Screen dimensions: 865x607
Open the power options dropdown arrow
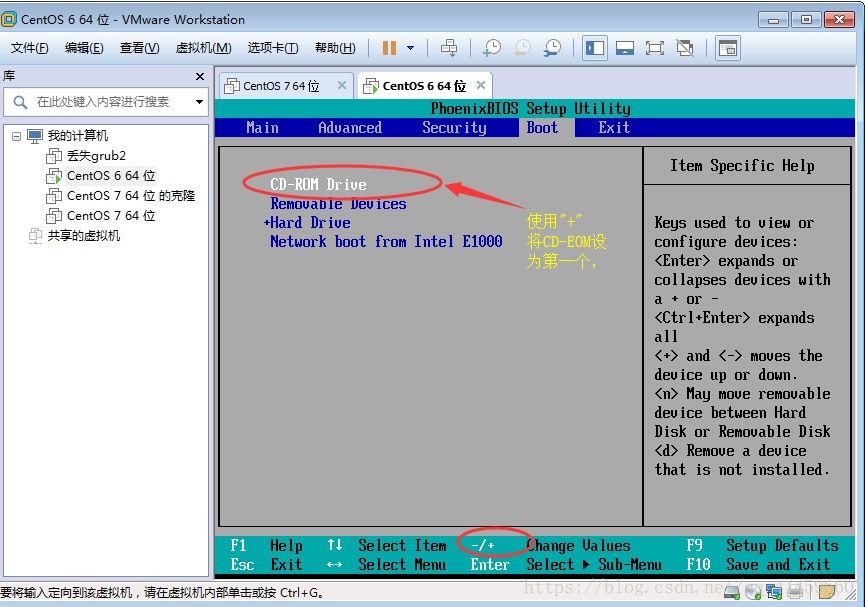click(410, 48)
